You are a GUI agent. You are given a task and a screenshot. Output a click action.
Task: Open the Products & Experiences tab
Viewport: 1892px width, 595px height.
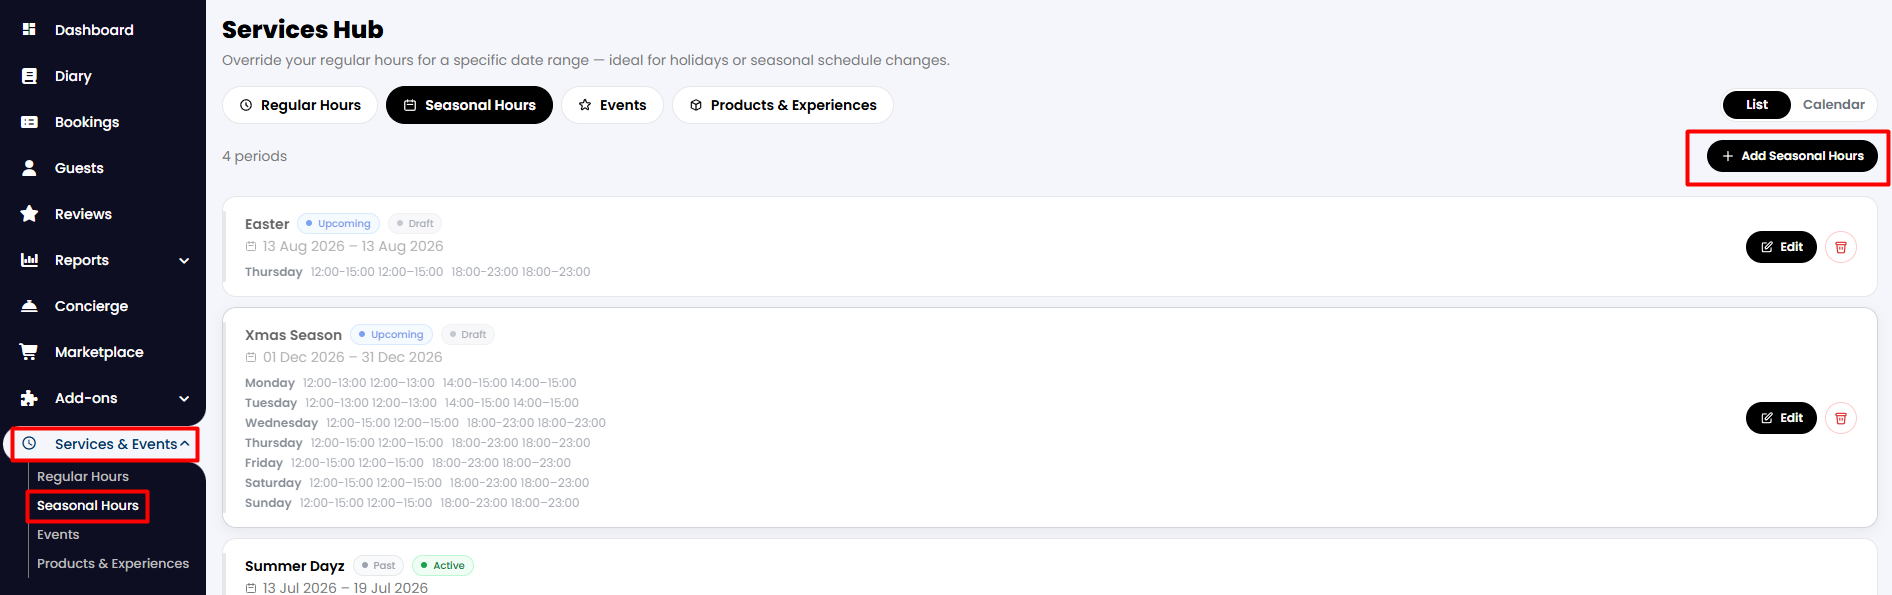coord(783,105)
